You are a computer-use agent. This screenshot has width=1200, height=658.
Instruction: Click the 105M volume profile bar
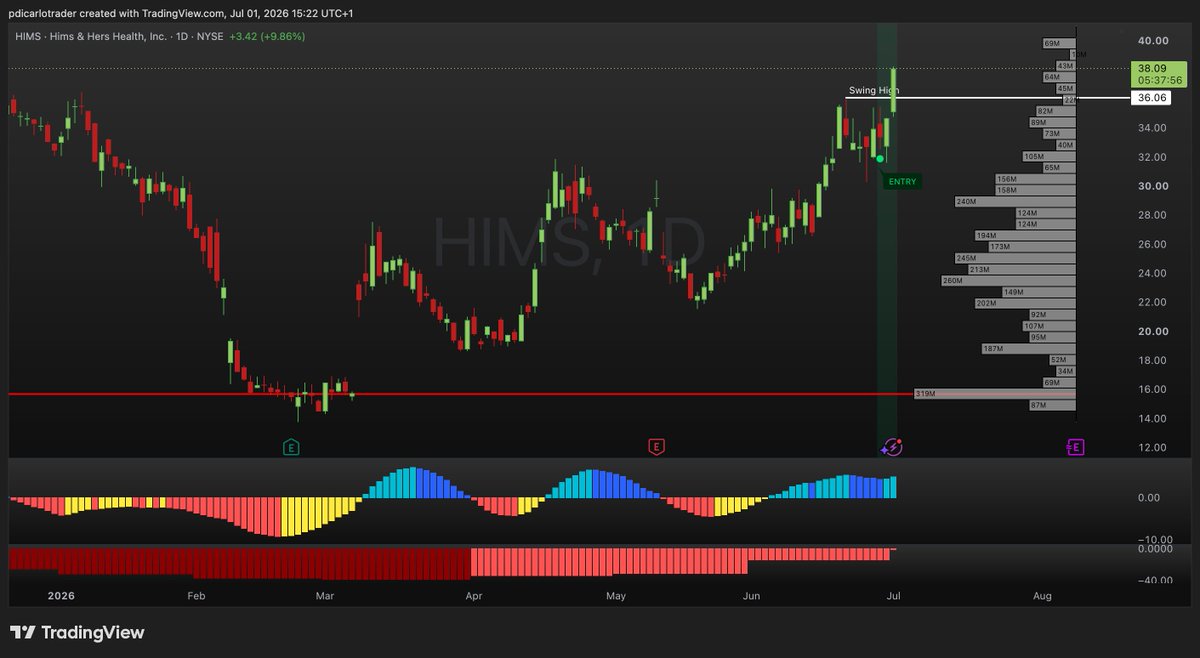coord(1049,157)
